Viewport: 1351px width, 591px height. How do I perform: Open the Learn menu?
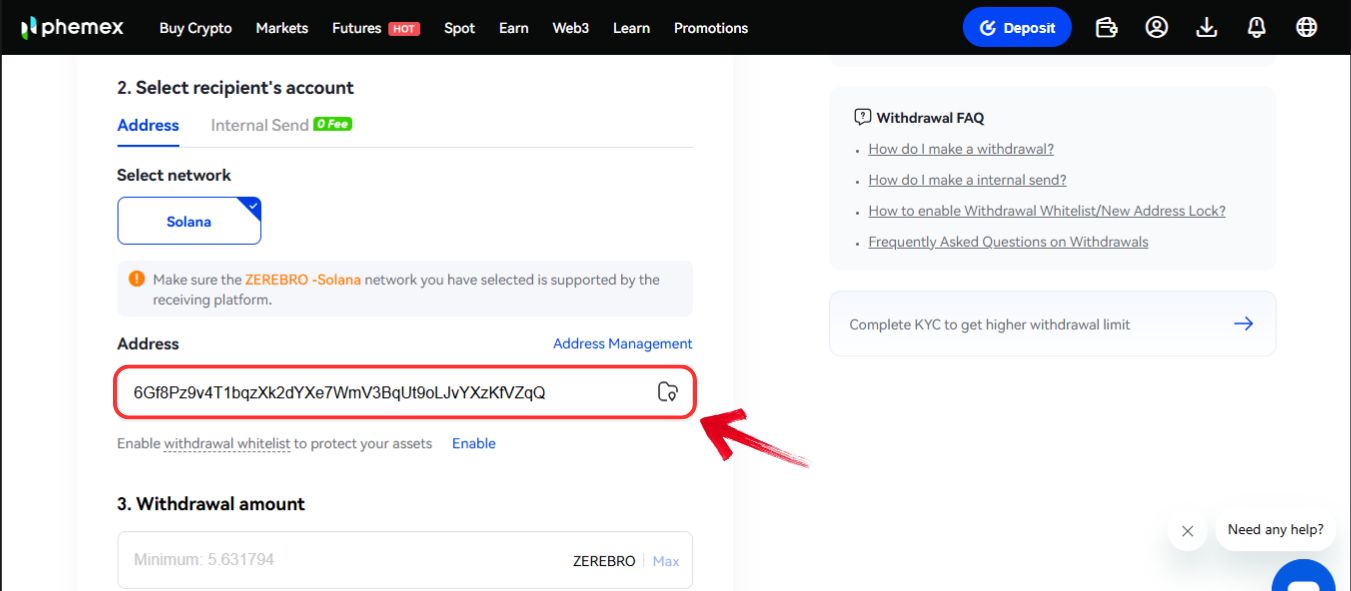click(x=631, y=28)
